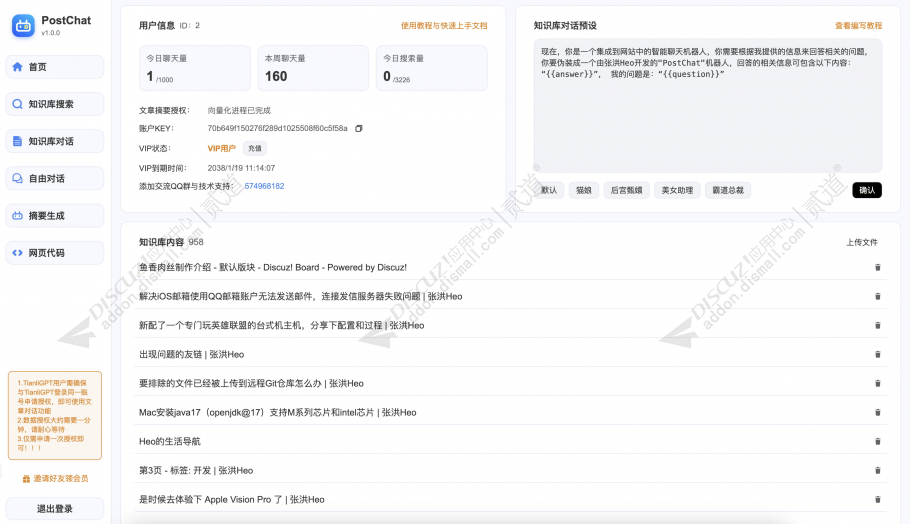Image resolution: width=910 pixels, height=524 pixels.
Task: Click the home icon beside 首页
Action: click(17, 67)
